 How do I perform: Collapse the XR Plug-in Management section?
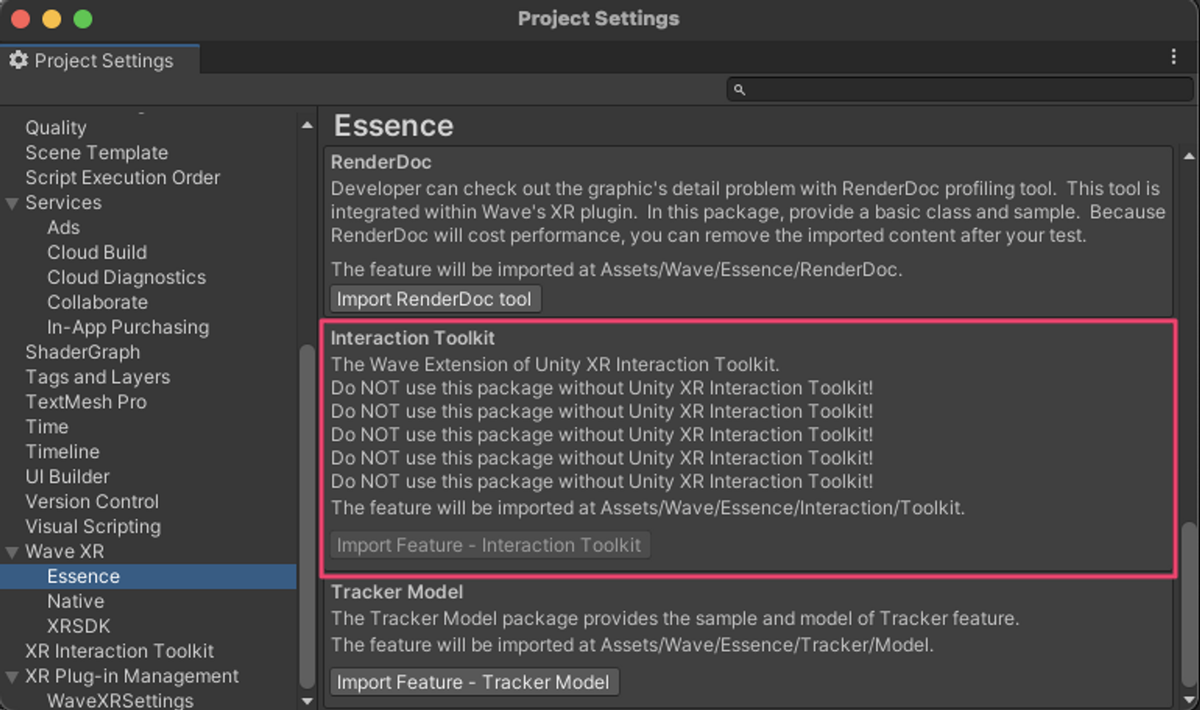coord(12,677)
